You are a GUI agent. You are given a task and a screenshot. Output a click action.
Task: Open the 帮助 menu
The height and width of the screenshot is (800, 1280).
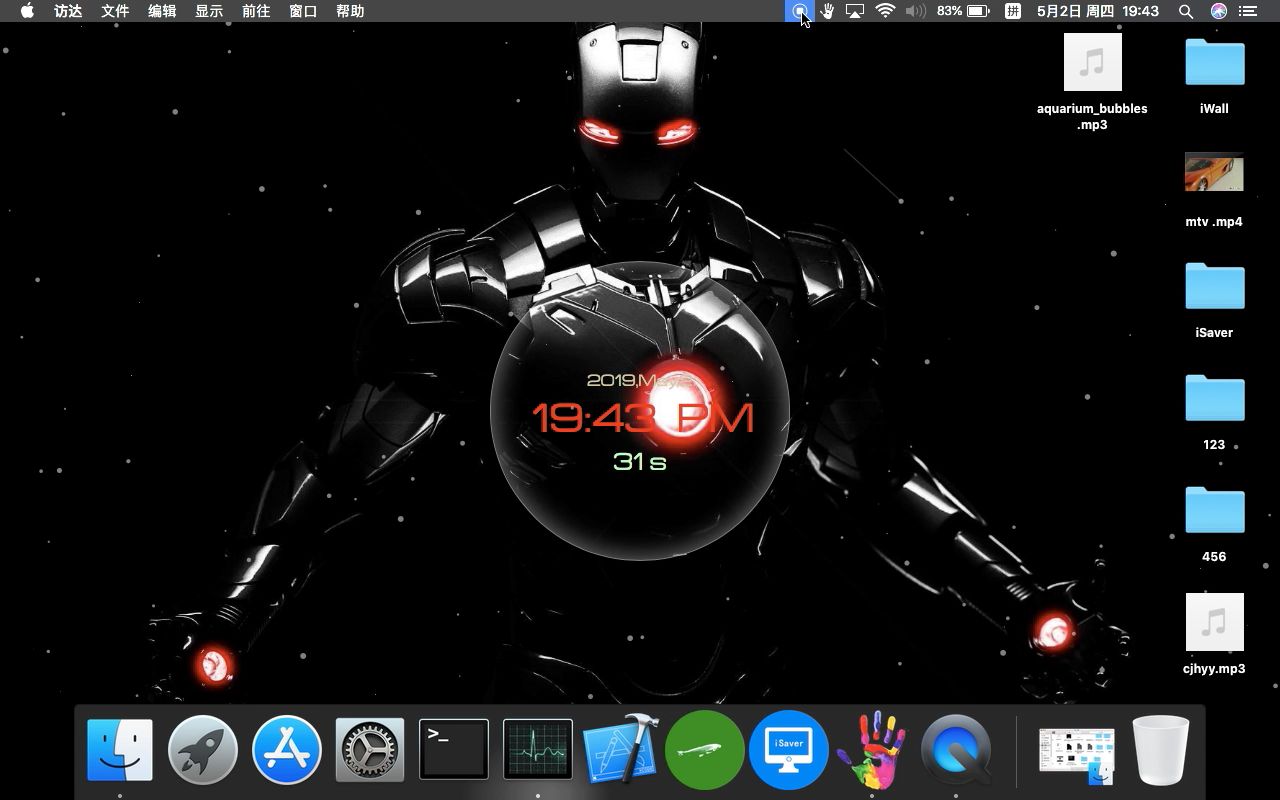pyautogui.click(x=350, y=11)
